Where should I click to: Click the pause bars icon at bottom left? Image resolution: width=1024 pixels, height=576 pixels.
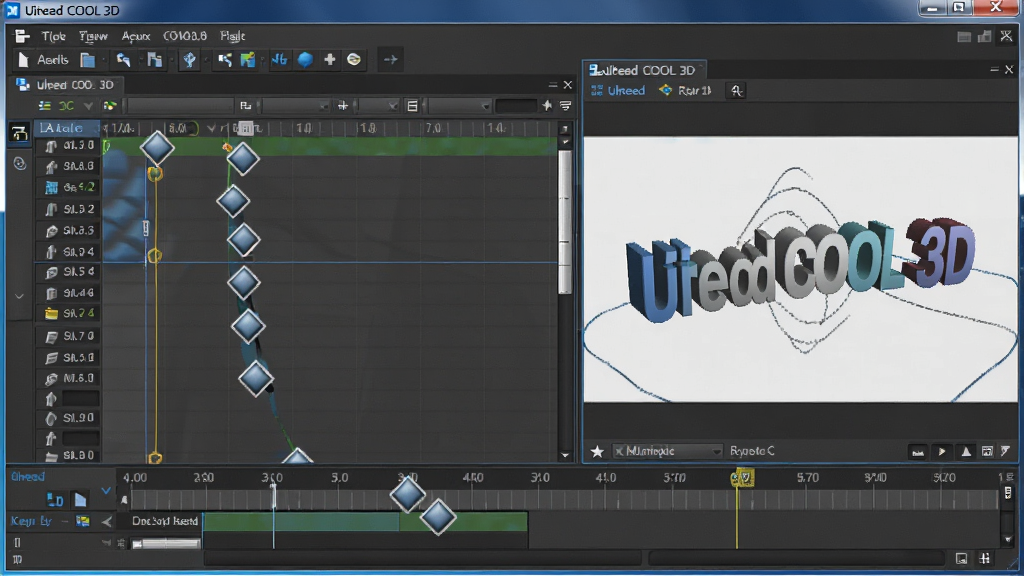point(18,542)
